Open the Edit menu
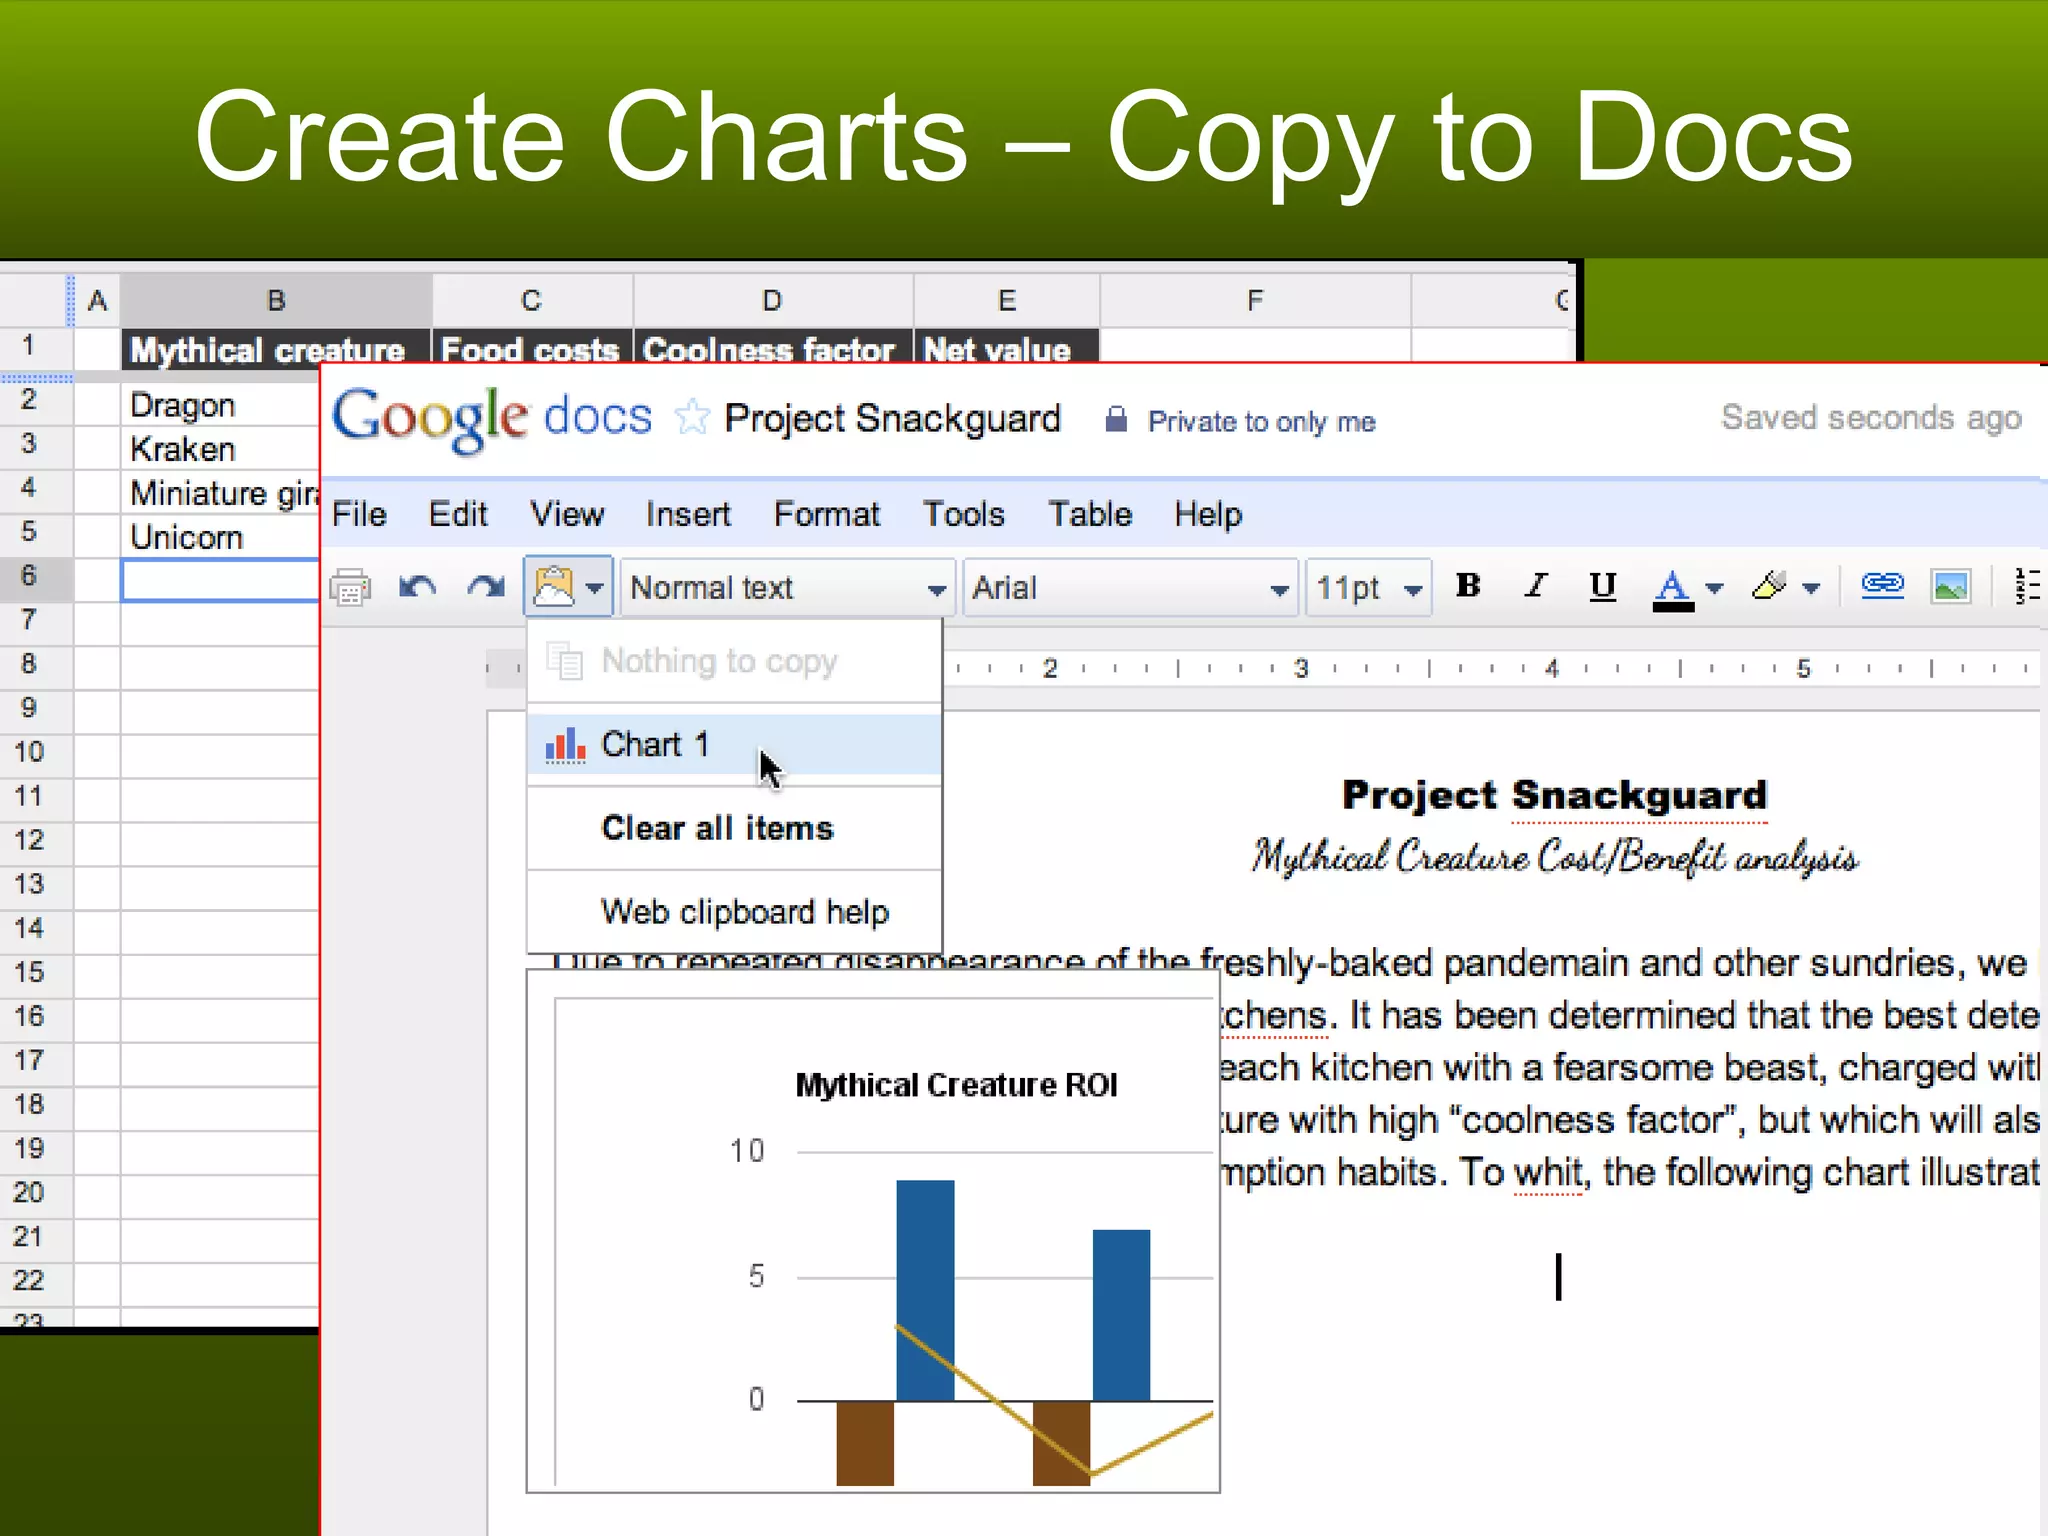This screenshot has width=2048, height=1536. click(457, 514)
